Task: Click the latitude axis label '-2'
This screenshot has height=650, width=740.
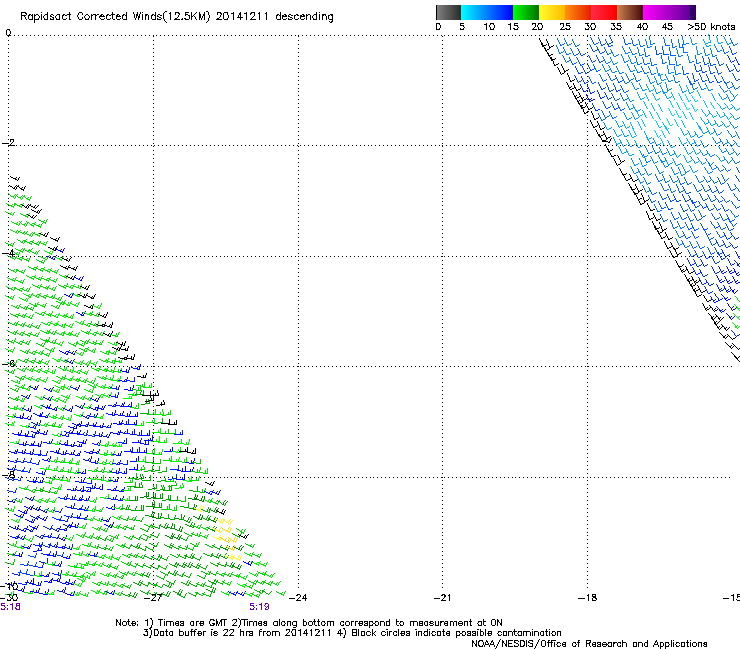Action: [x=9, y=143]
